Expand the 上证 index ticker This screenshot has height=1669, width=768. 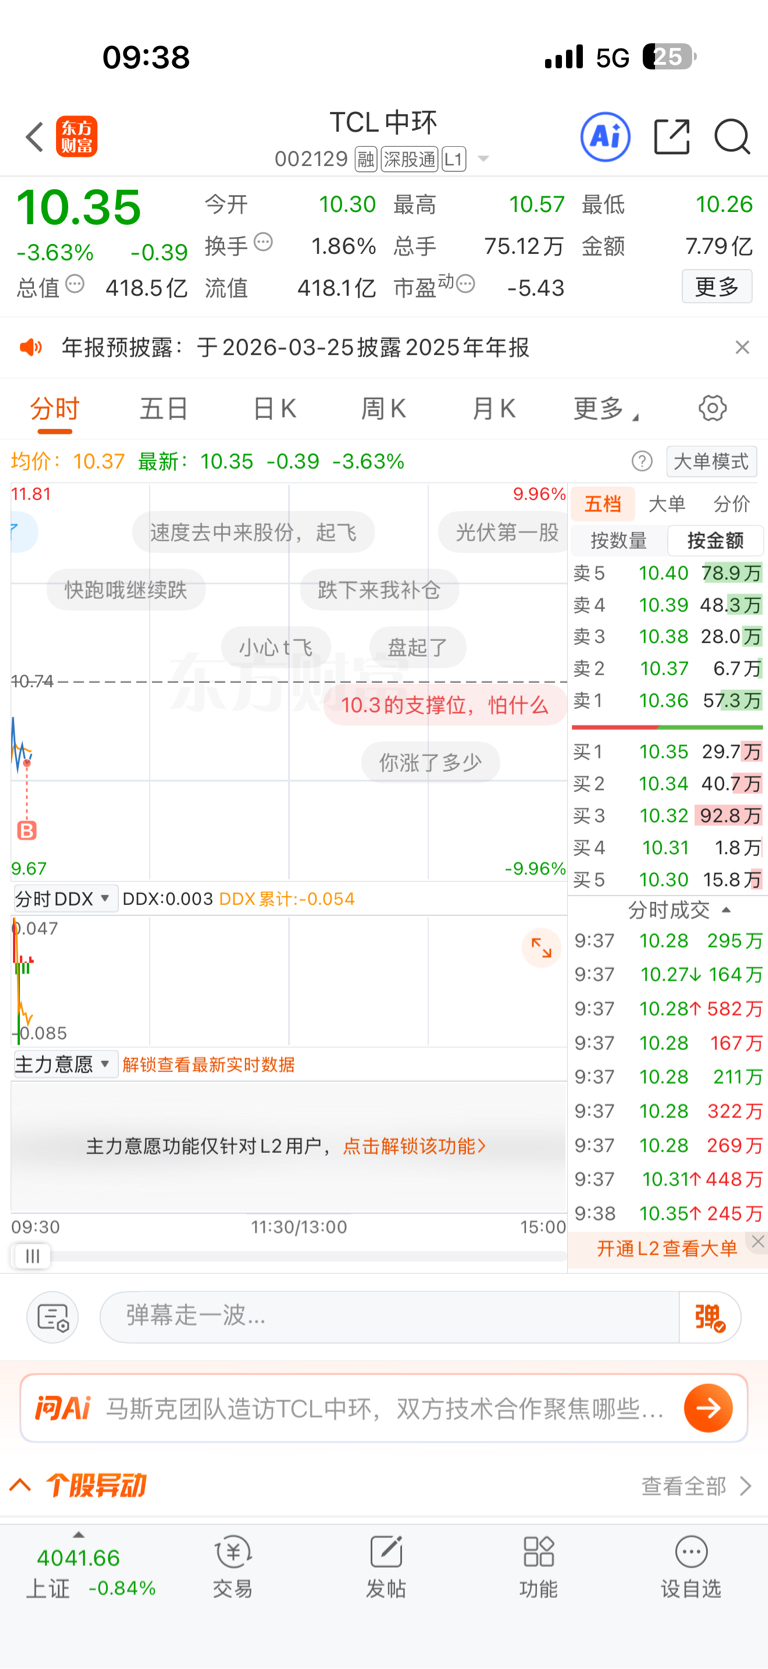[79, 1535]
